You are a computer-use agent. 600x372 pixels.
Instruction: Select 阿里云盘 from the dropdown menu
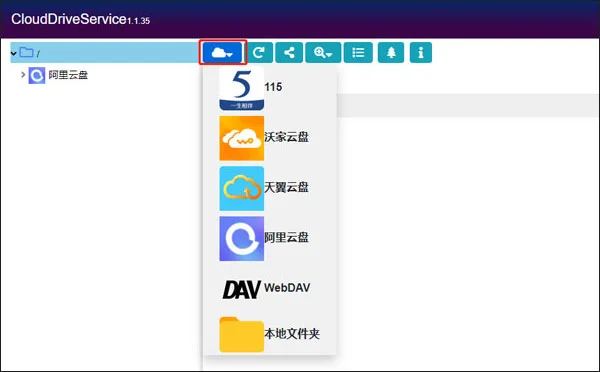click(269, 238)
